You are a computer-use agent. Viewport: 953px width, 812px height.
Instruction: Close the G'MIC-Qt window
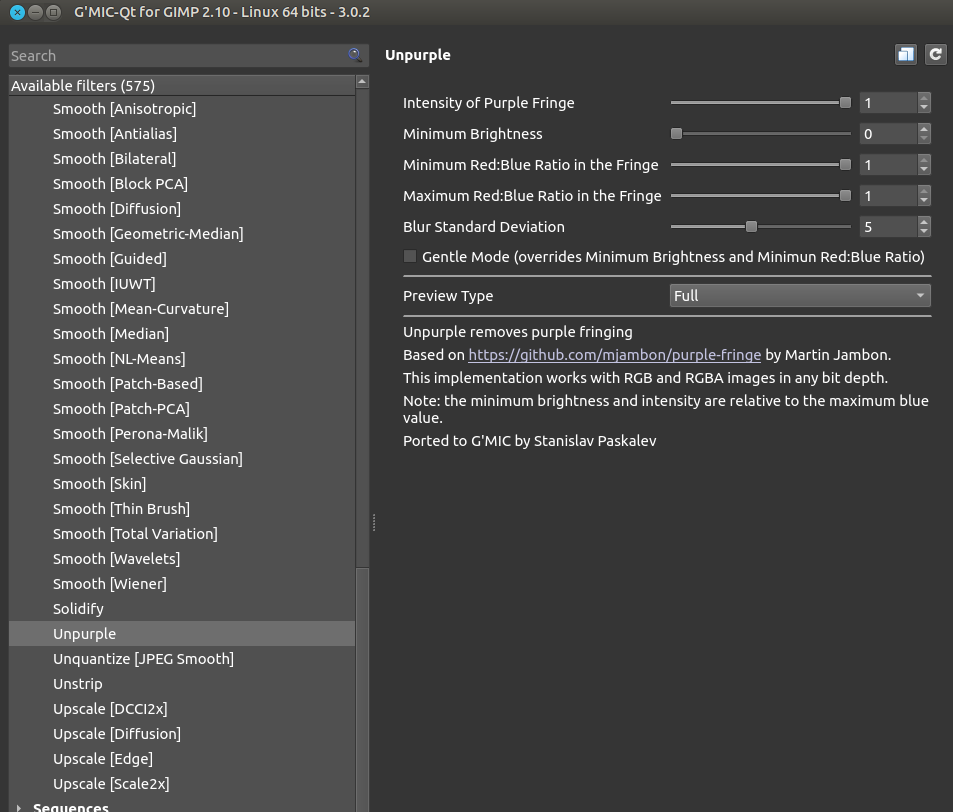click(18, 12)
